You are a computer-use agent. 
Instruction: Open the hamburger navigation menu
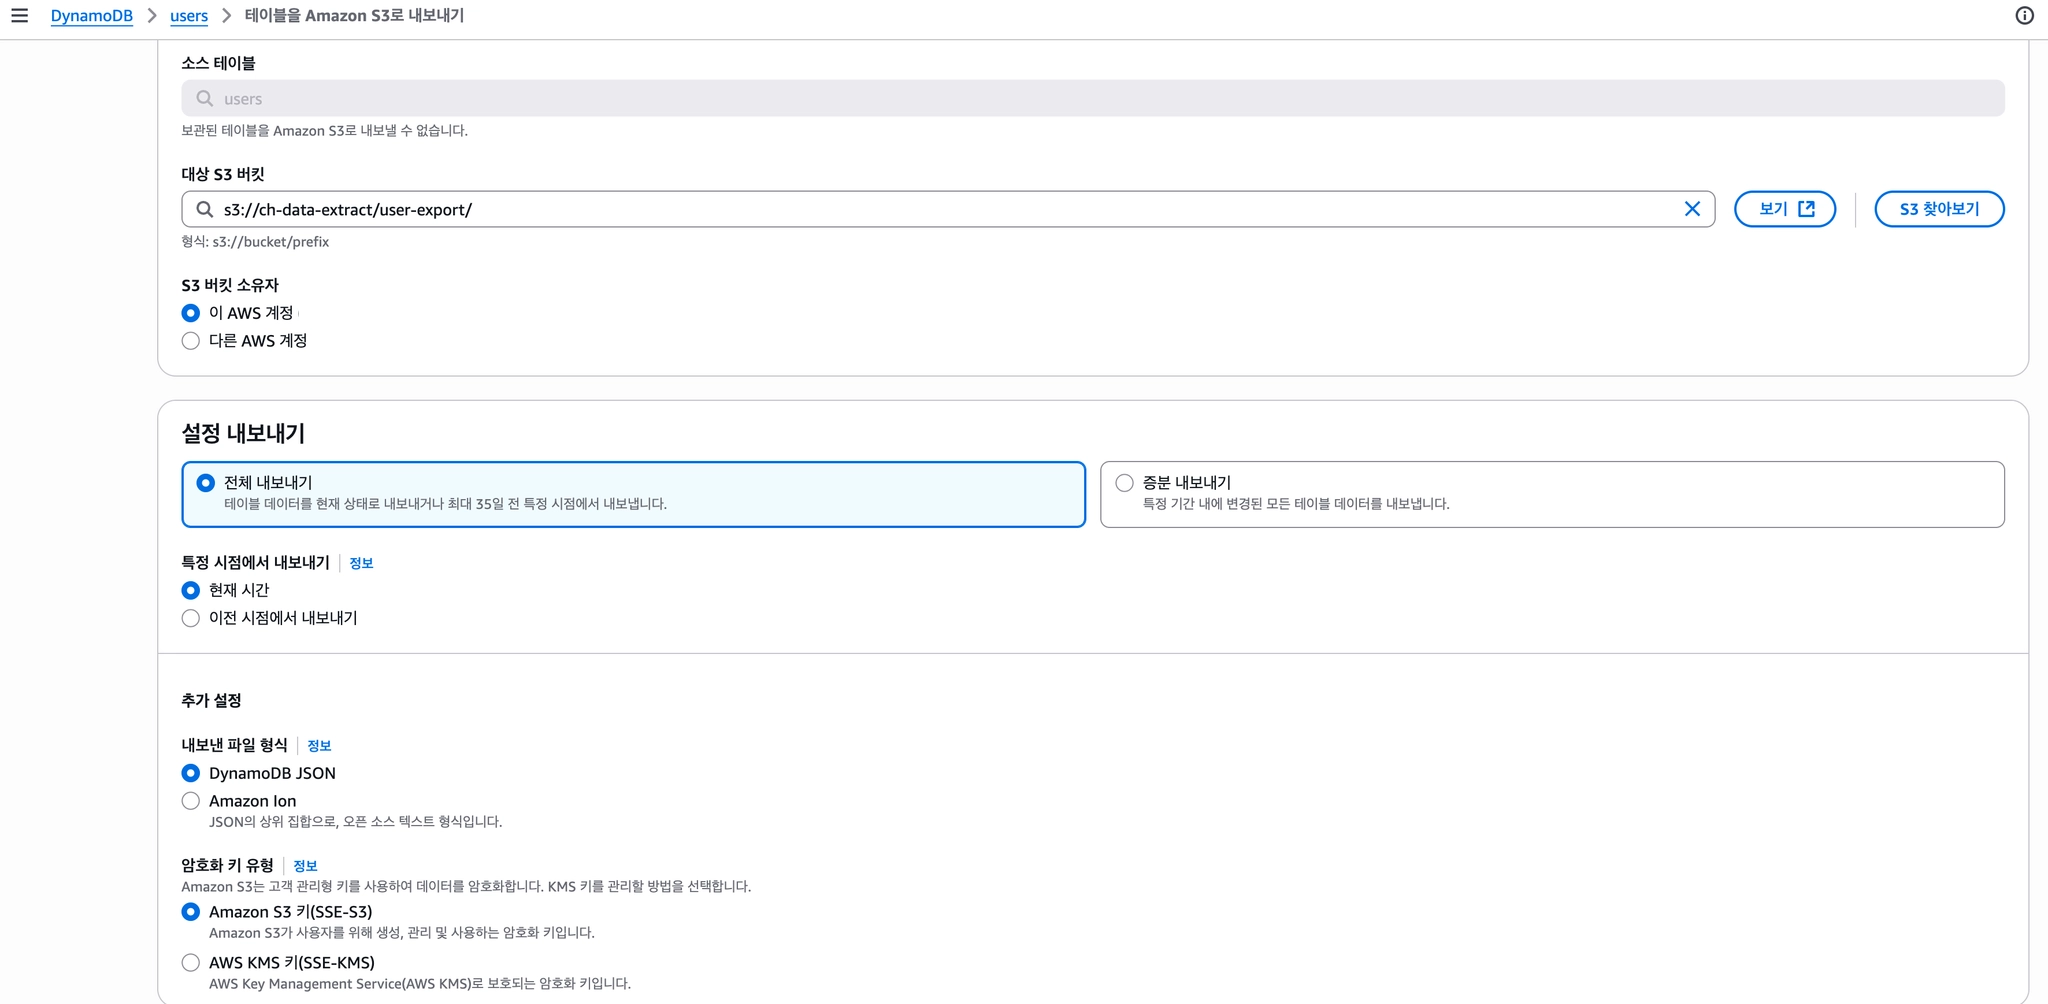coord(19,16)
